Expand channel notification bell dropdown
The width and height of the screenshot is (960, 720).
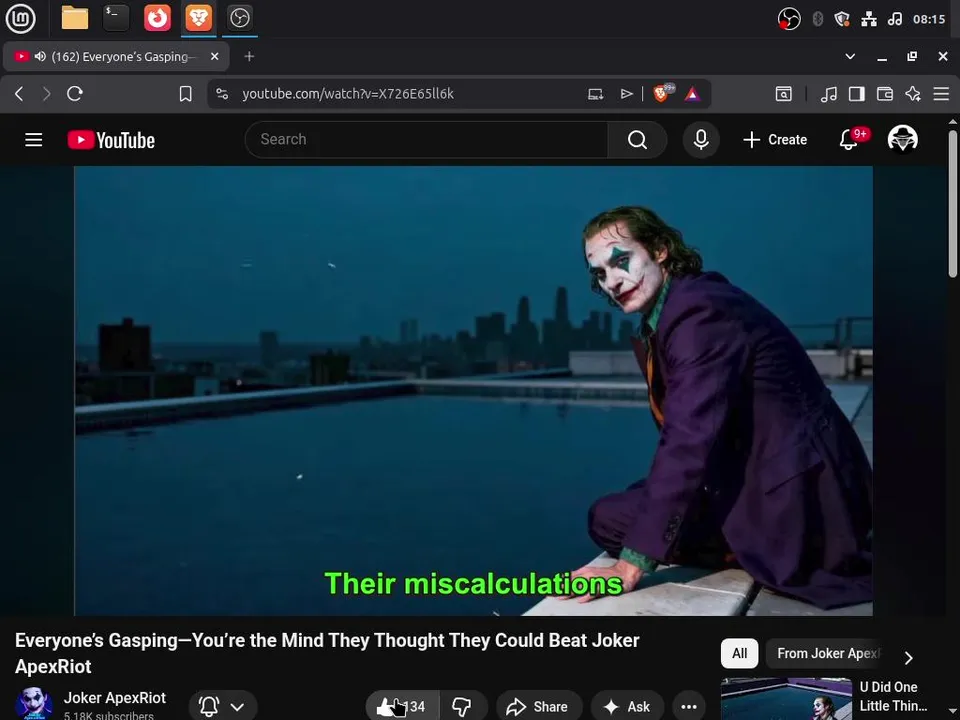(223, 707)
